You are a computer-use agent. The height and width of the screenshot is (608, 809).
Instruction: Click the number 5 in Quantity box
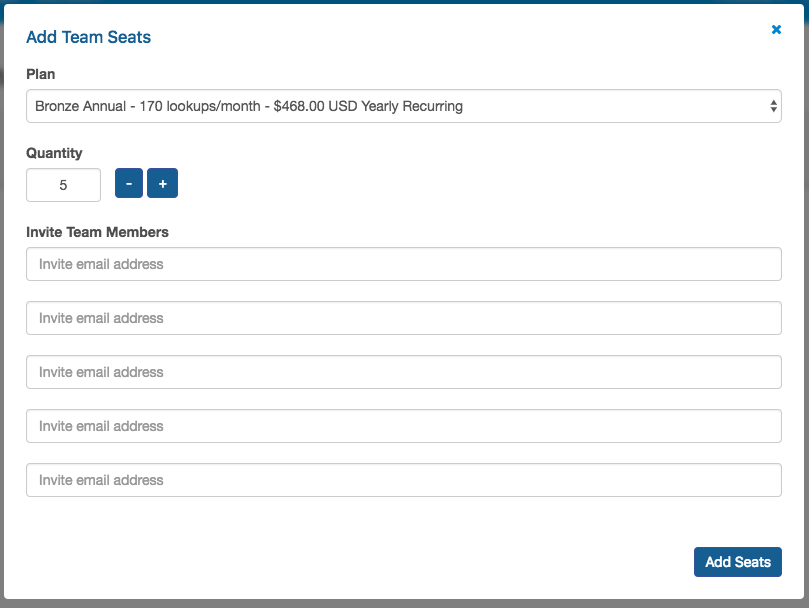[63, 185]
